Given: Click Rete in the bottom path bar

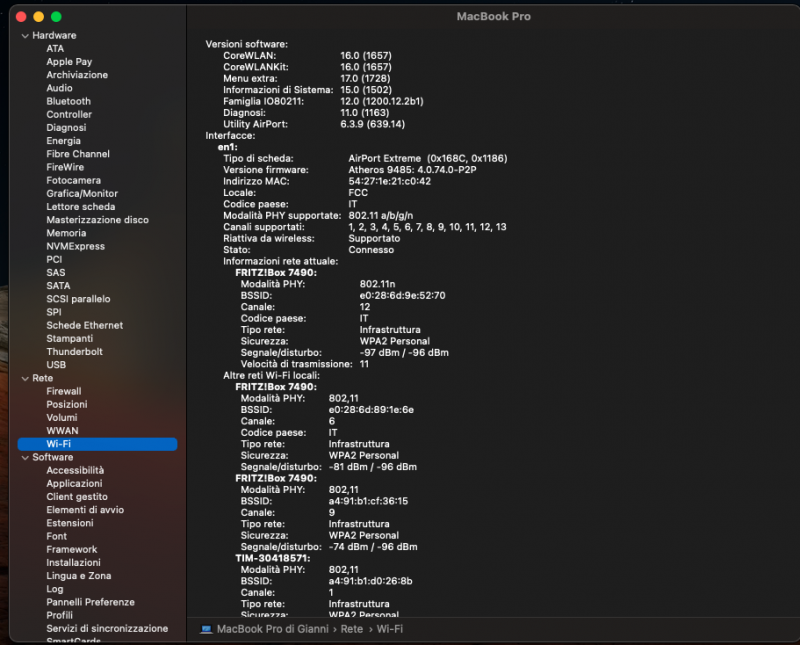Looking at the screenshot, I should tap(352, 629).
